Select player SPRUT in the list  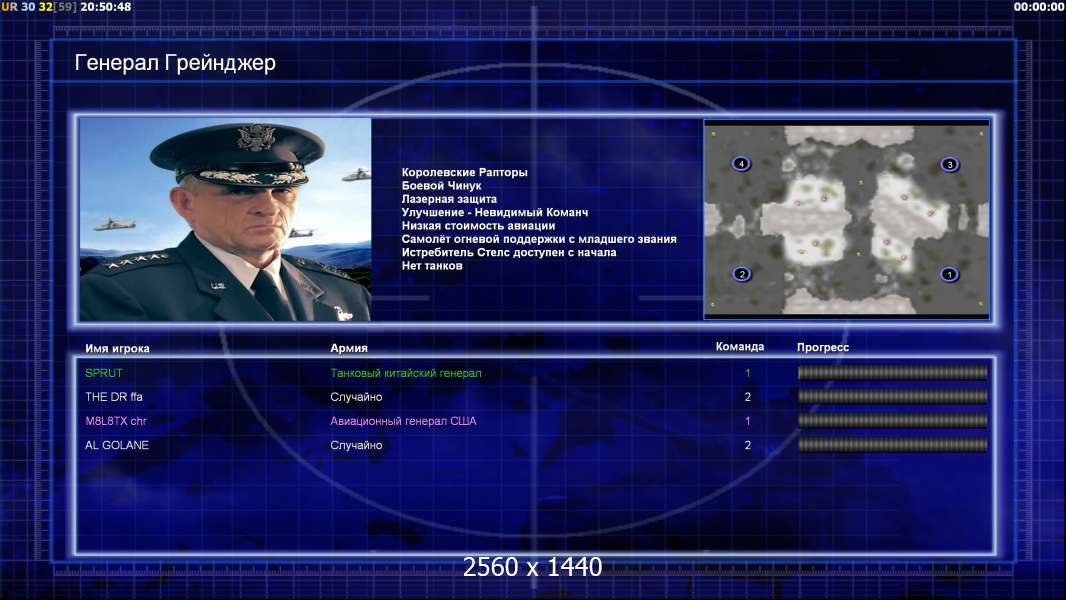(x=534, y=373)
